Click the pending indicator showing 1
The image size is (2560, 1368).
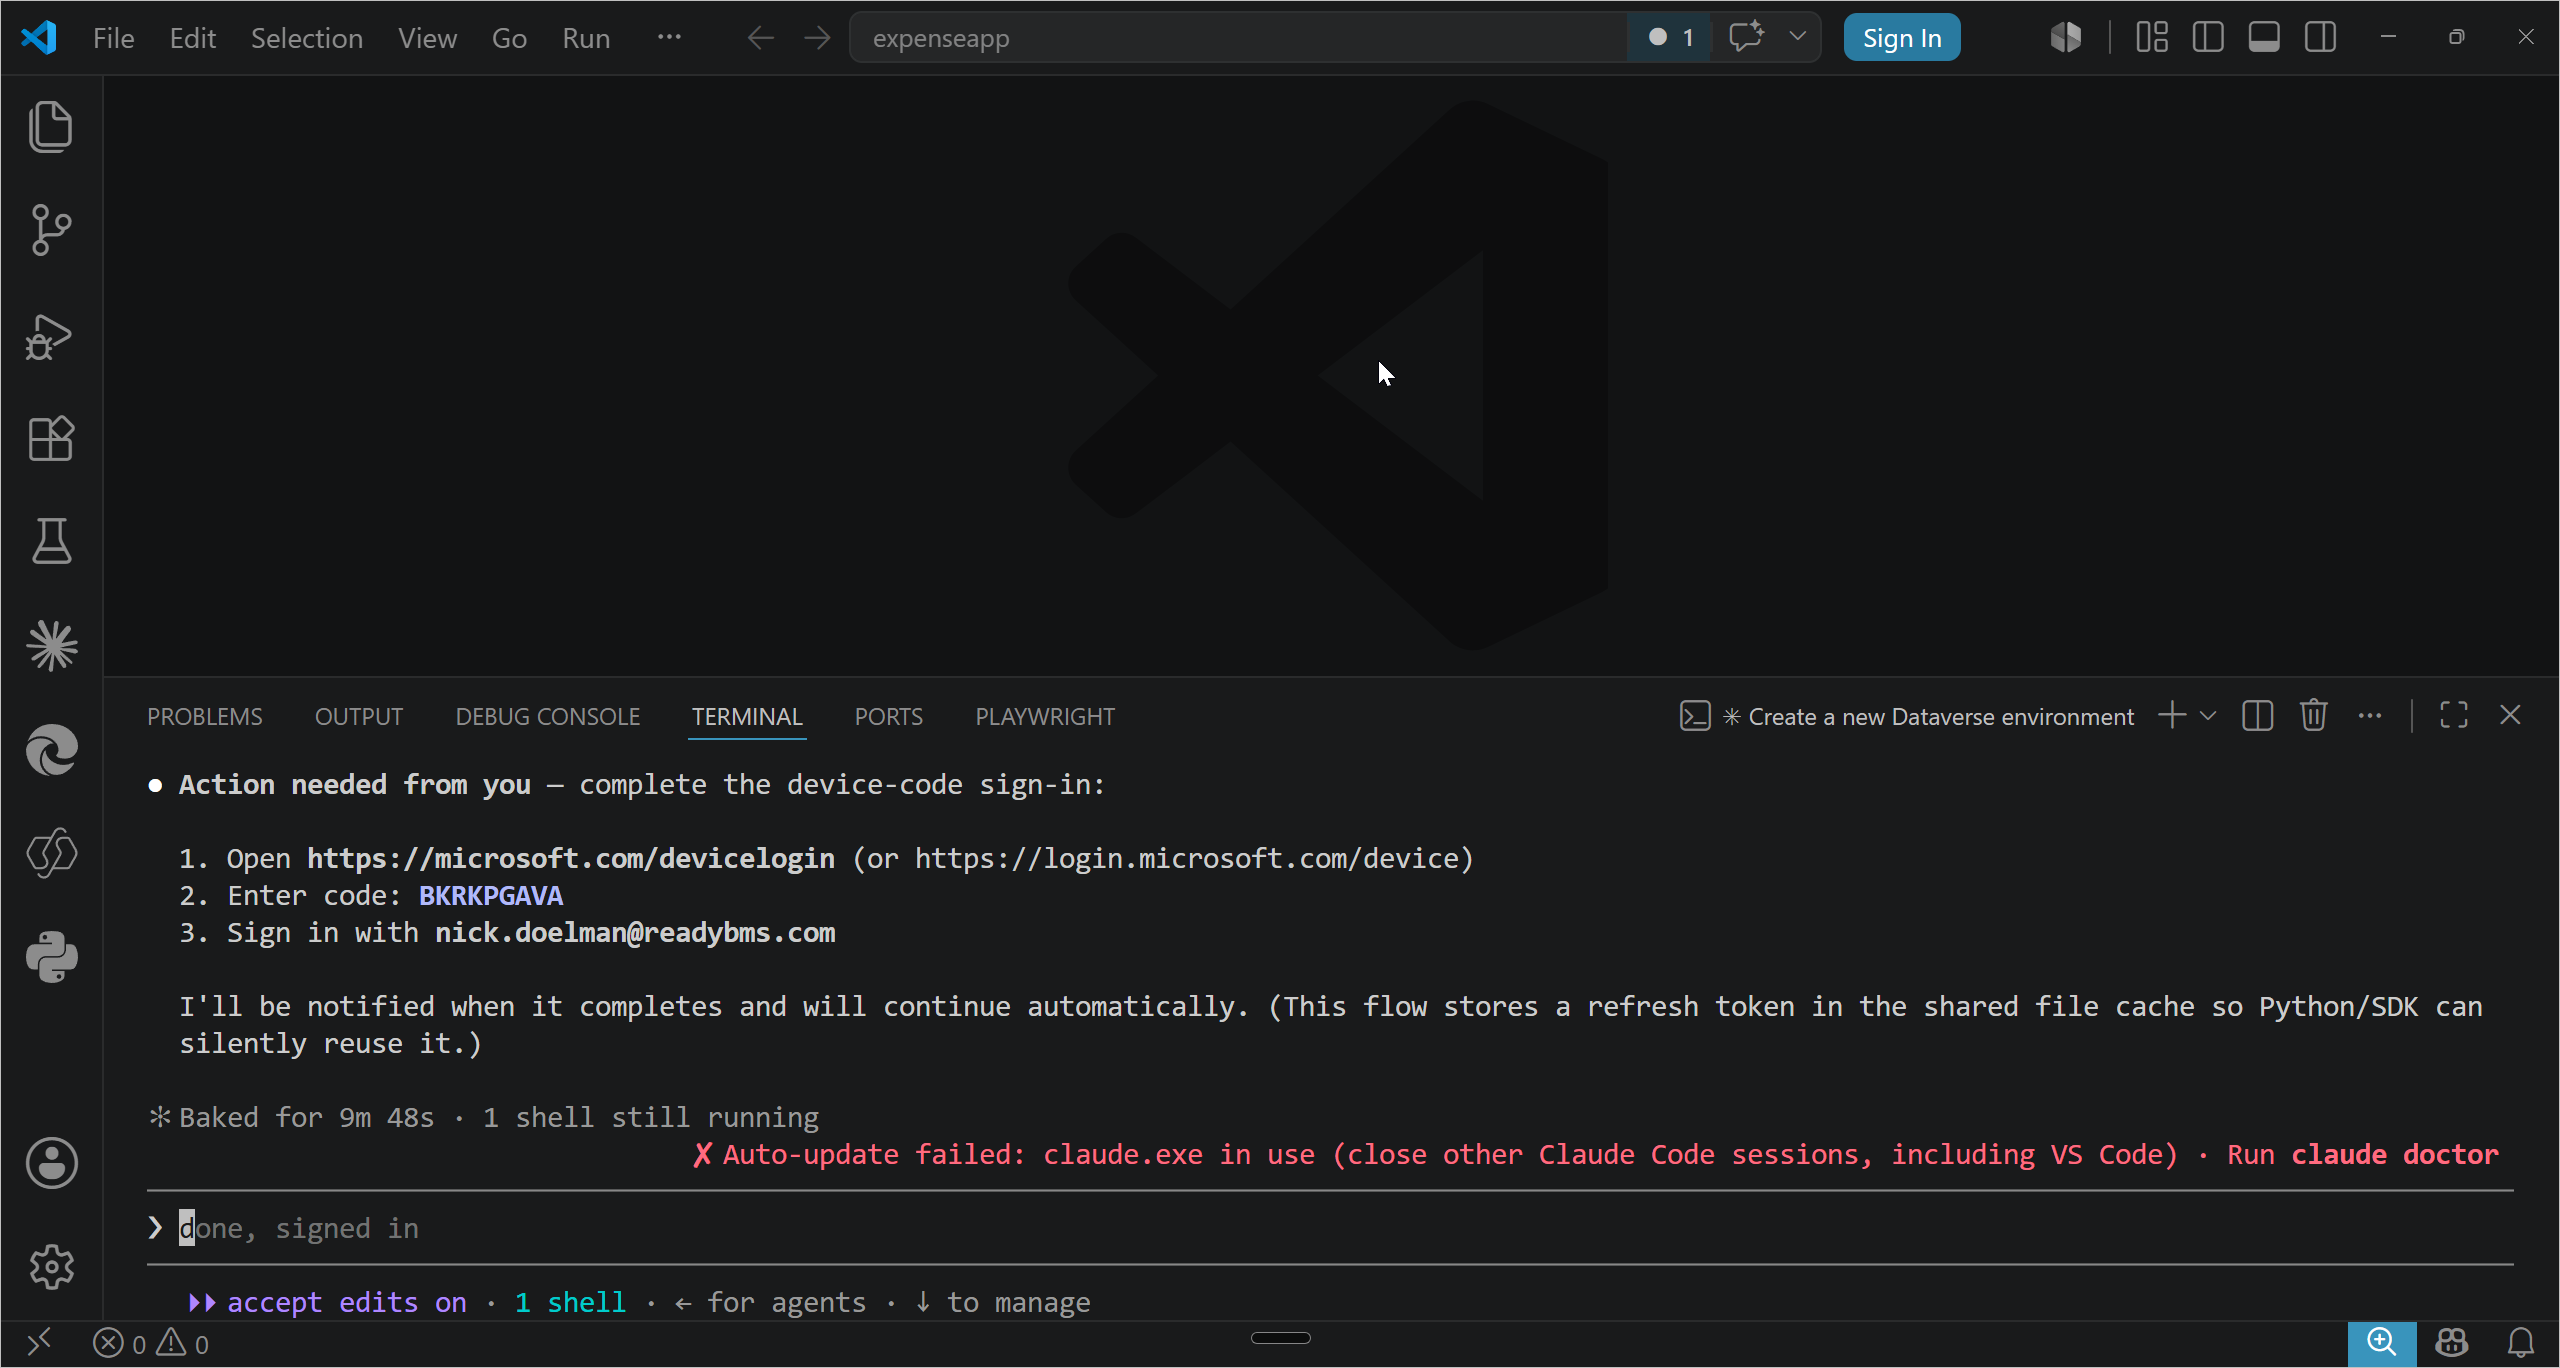tap(1670, 38)
